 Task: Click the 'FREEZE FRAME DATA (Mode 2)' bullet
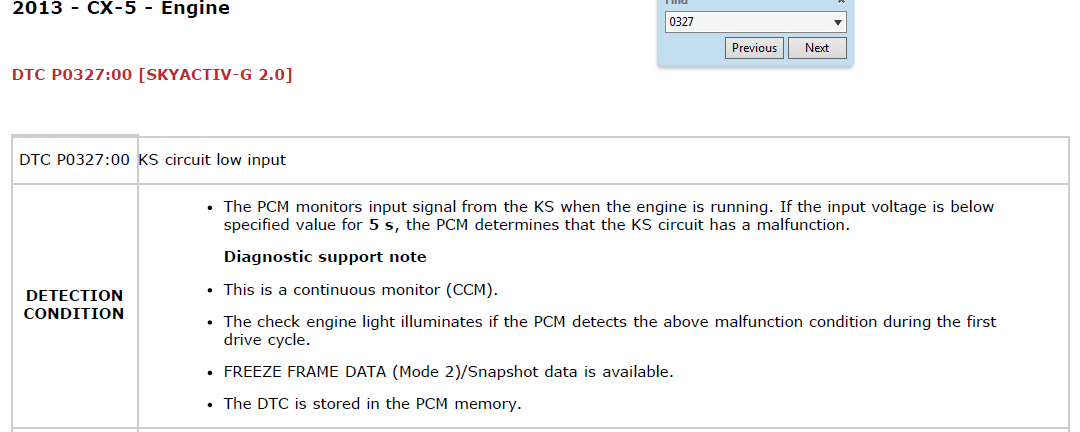[448, 372]
